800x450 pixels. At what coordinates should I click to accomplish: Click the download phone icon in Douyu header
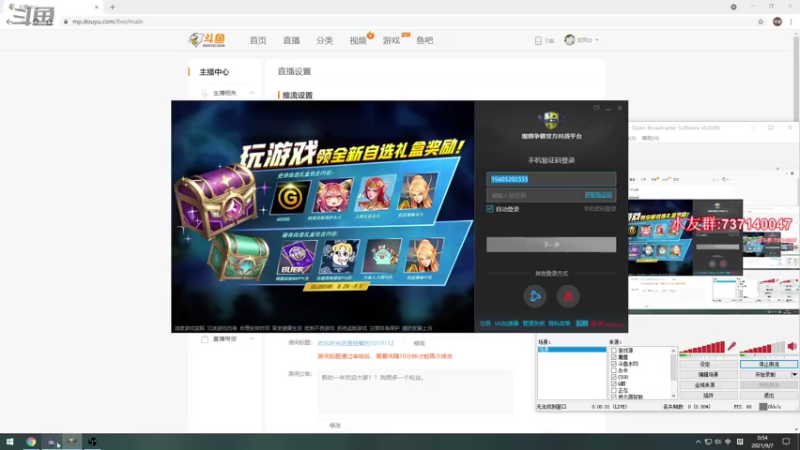point(538,41)
